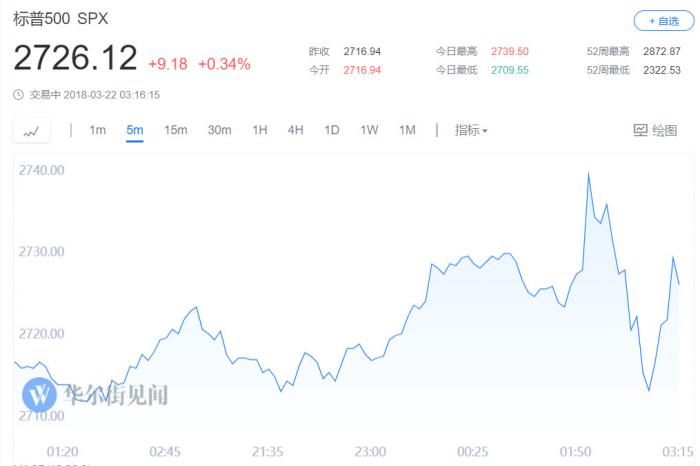The image size is (700, 466).
Task: Select the 5m interval tab
Action: (x=135, y=130)
